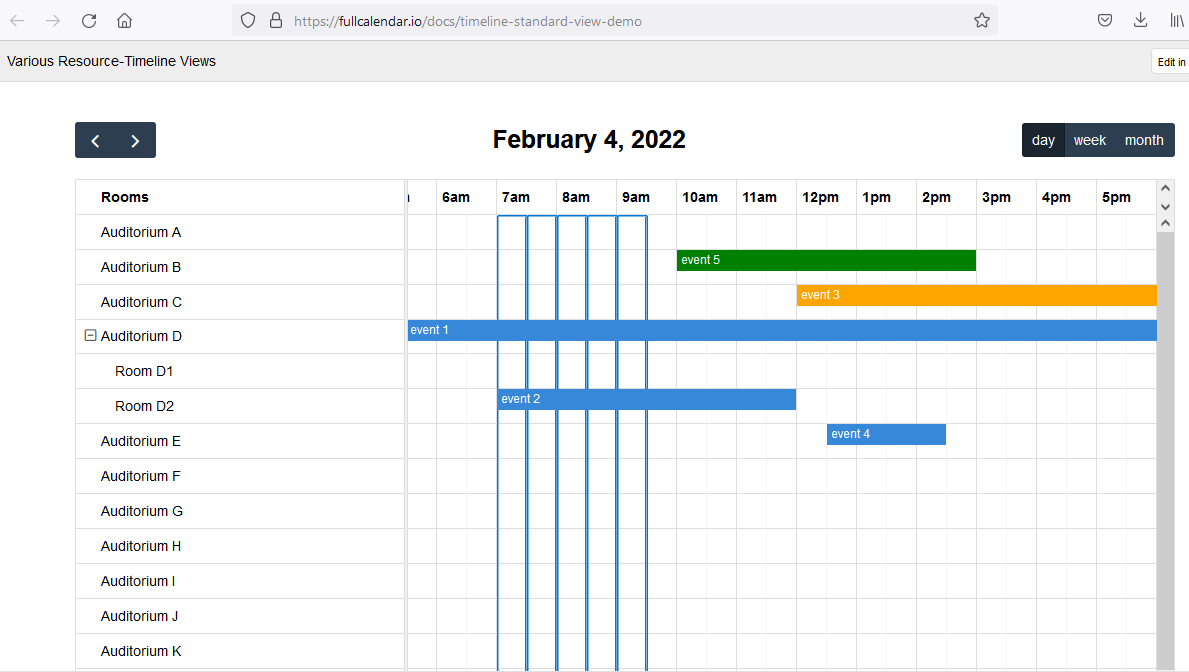Click the browser forward arrow
Viewport: 1189px width, 672px height.
52,20
